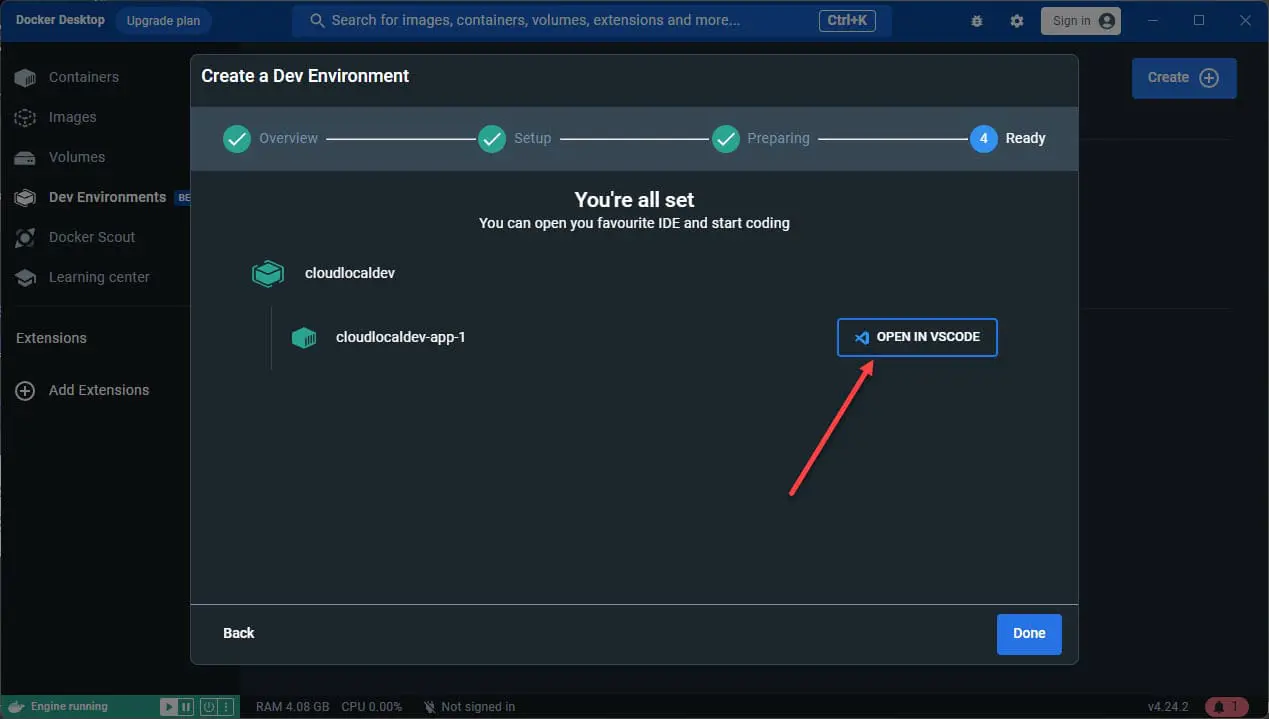Click the Overview step checkmark
This screenshot has height=719, width=1269.
pyautogui.click(x=237, y=138)
